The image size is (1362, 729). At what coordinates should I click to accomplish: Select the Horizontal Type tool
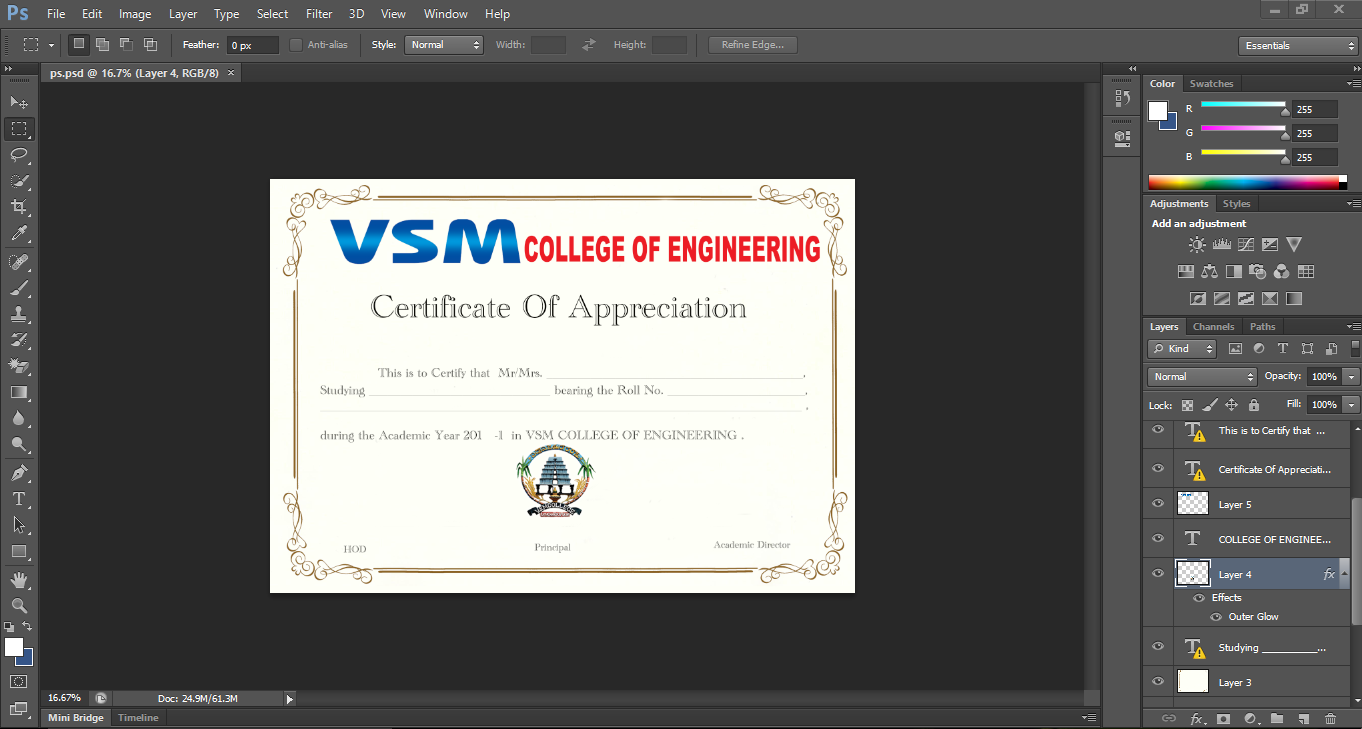pos(18,498)
